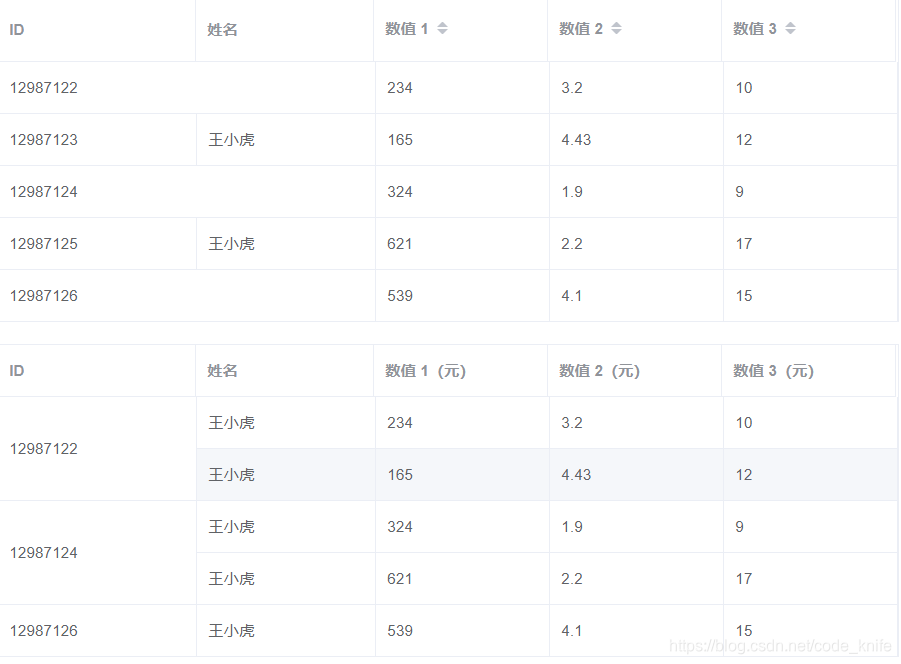
Task: Click value 1.9 in the (元) table
Action: pos(572,527)
